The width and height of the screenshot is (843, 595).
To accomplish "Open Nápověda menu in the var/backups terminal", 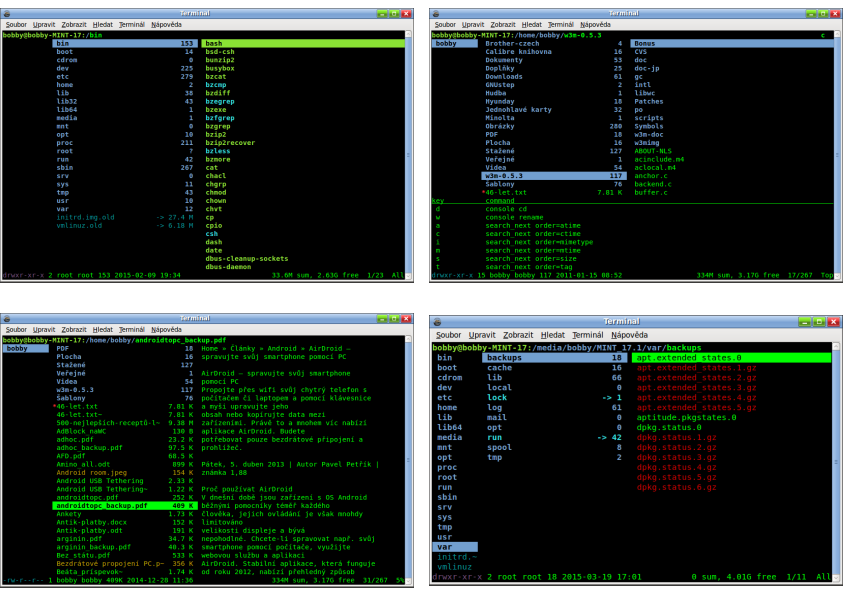I will [x=630, y=335].
